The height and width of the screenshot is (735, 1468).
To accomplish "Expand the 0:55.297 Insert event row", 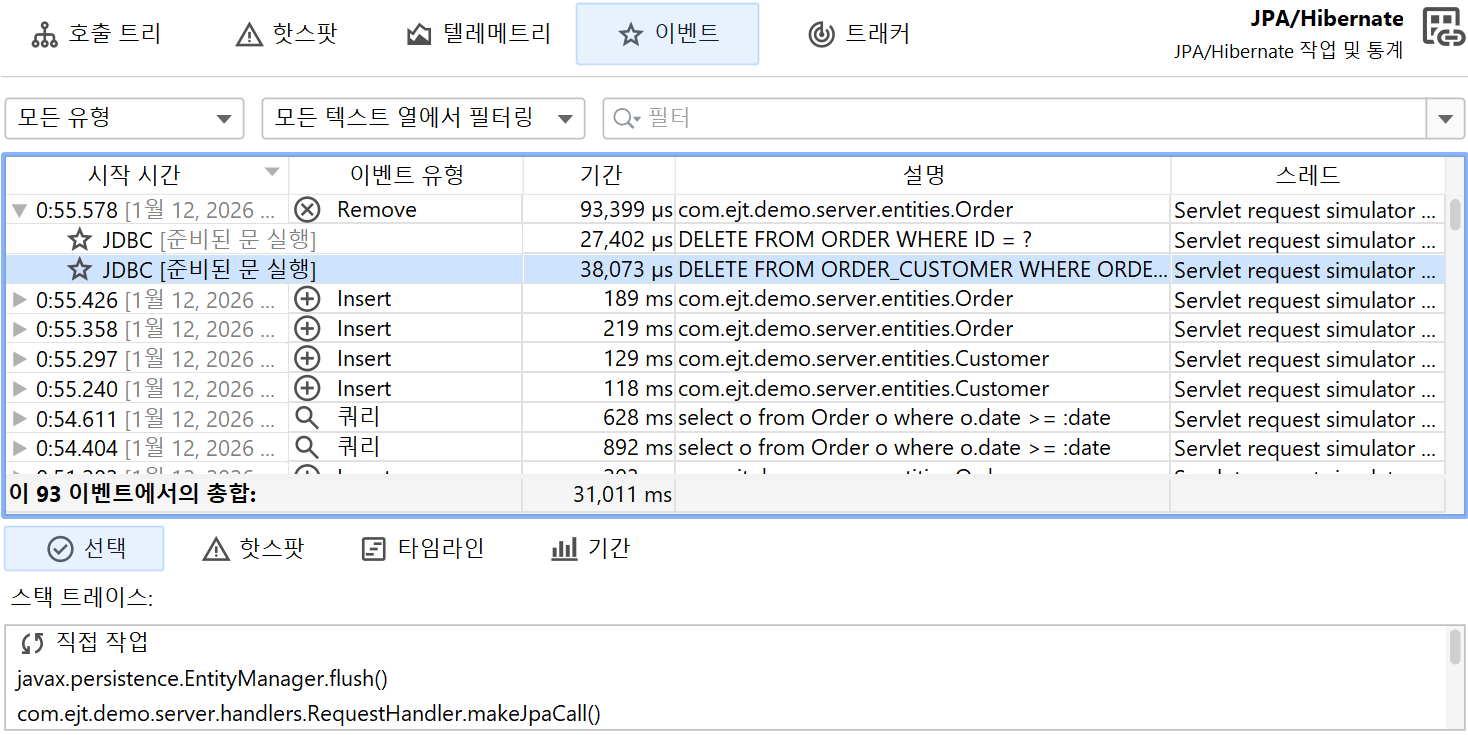I will 19,360.
